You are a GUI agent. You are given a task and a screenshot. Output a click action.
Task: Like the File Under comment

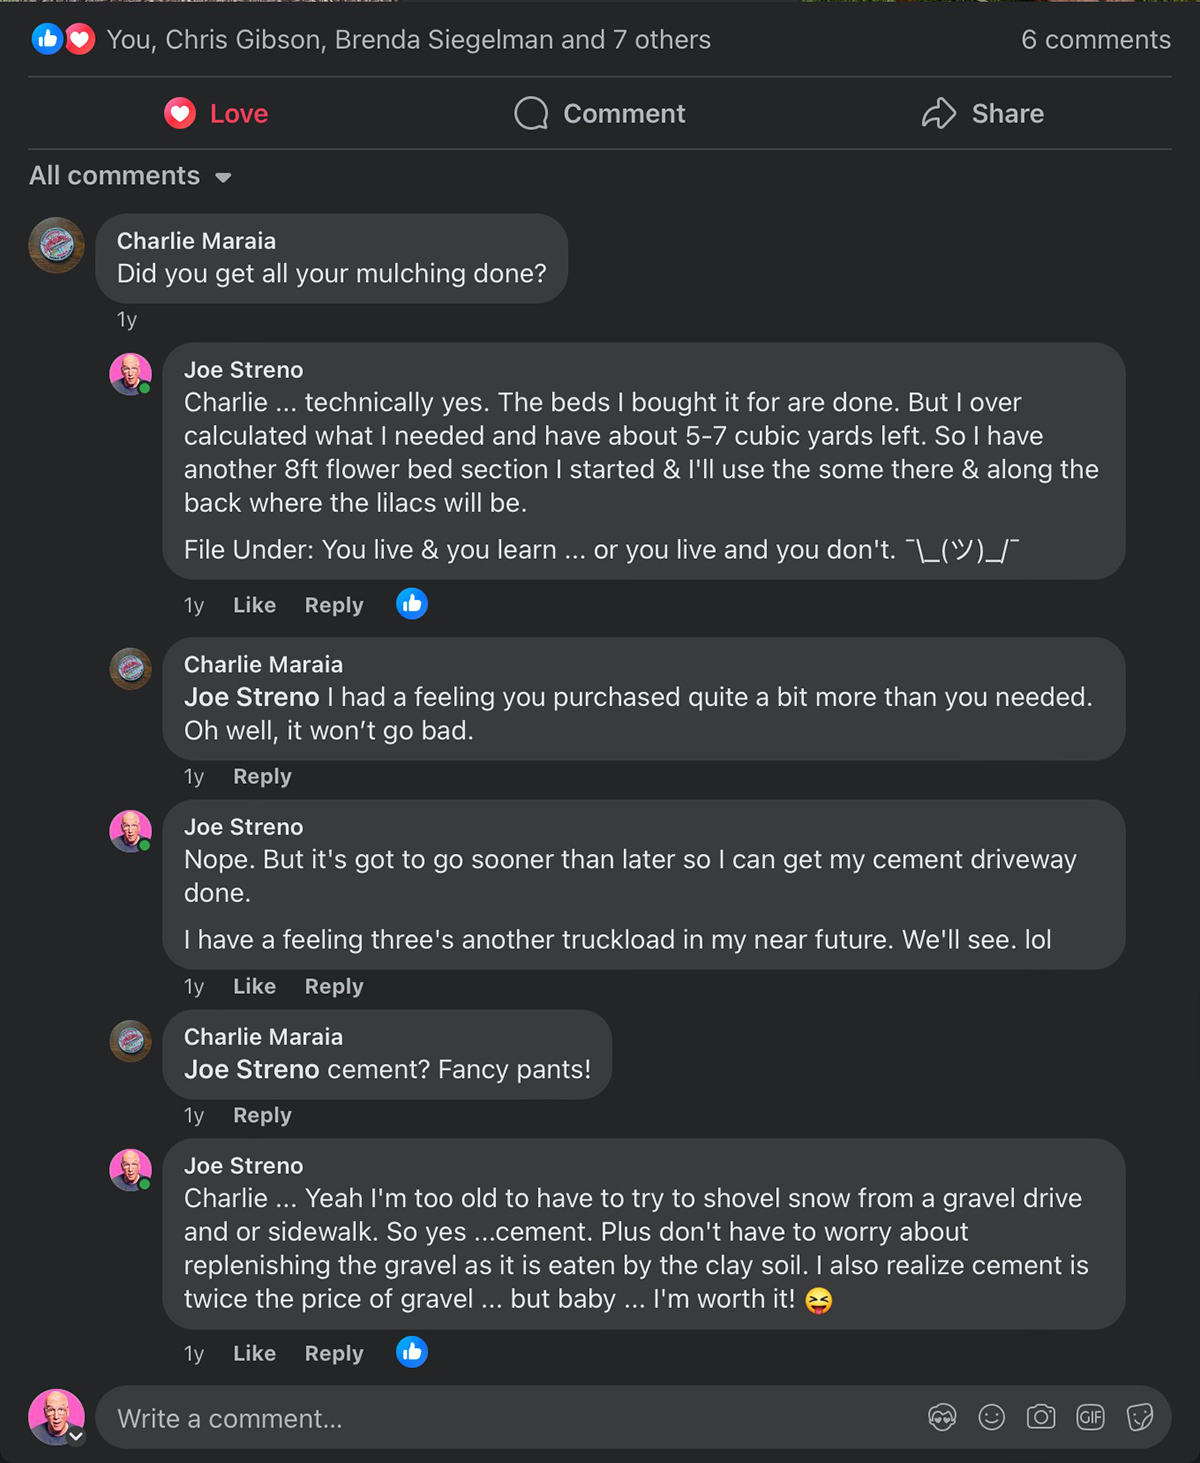(x=254, y=605)
